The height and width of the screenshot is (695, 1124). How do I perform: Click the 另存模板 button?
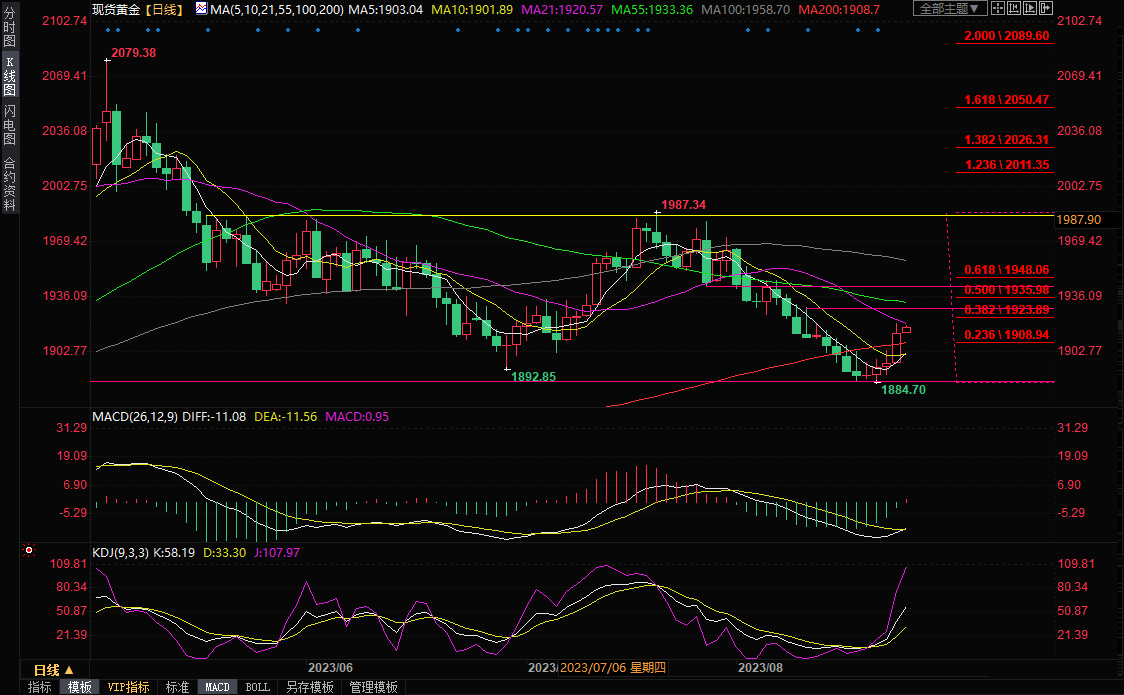[x=309, y=687]
